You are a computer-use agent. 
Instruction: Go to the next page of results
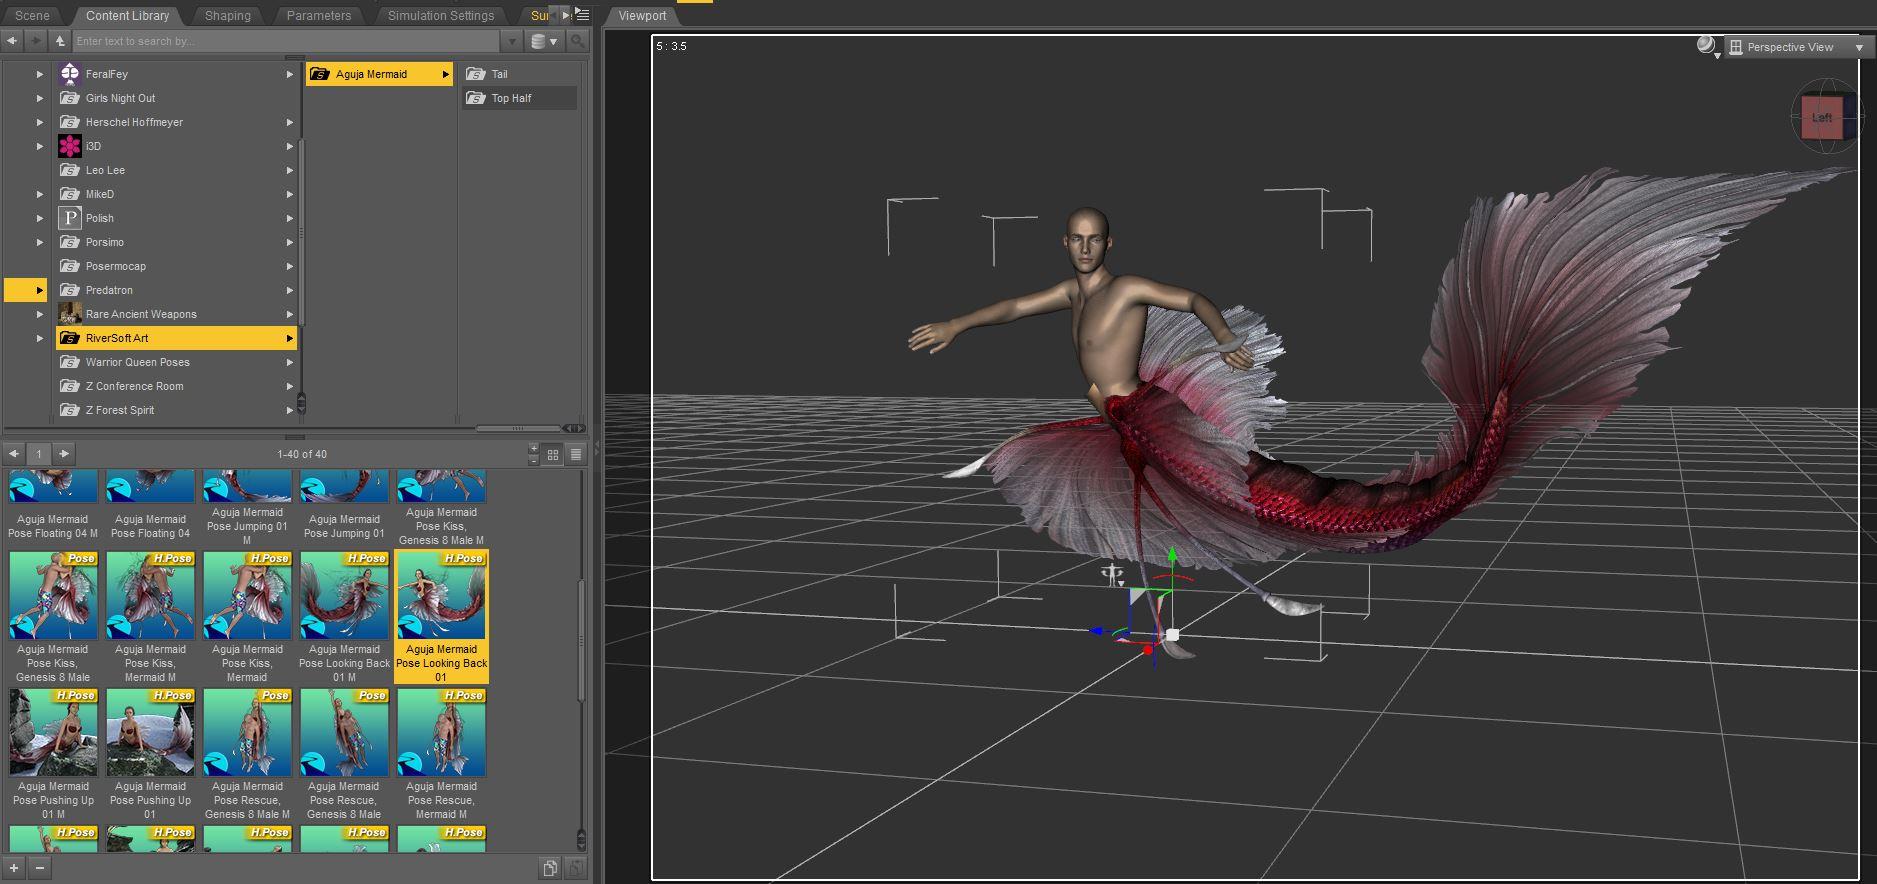click(x=64, y=454)
